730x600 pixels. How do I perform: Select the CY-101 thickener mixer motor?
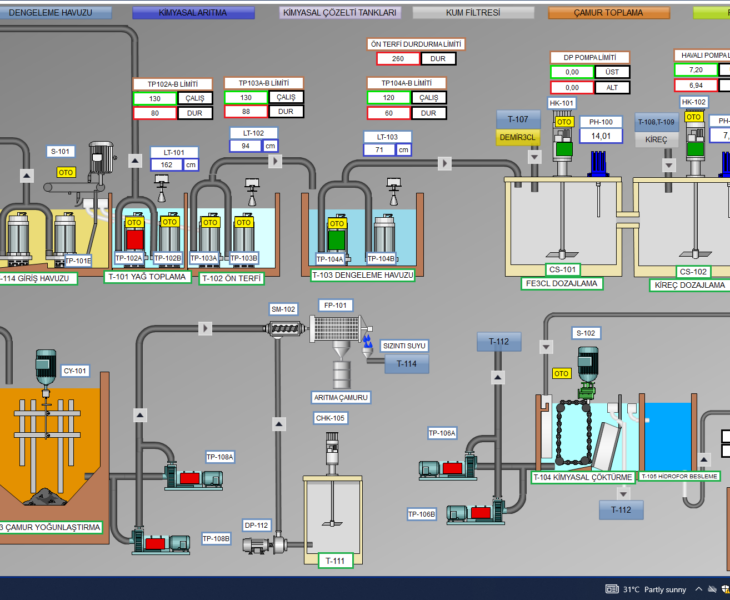pos(44,367)
